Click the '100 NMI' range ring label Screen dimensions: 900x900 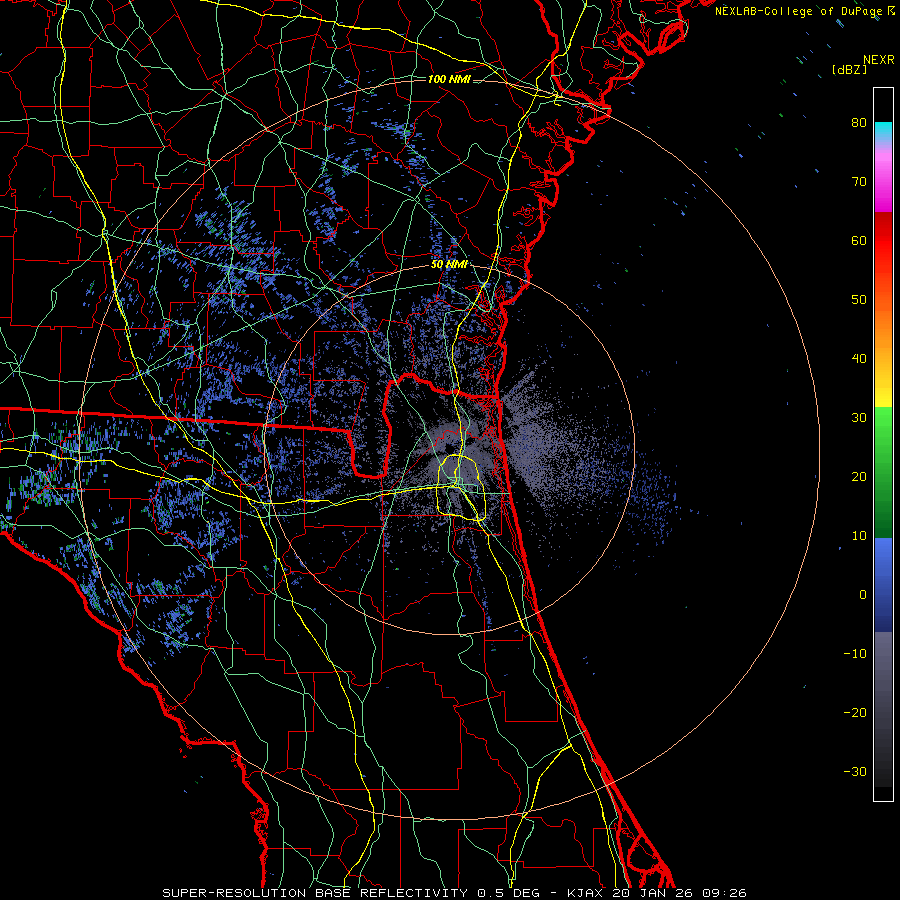click(449, 79)
